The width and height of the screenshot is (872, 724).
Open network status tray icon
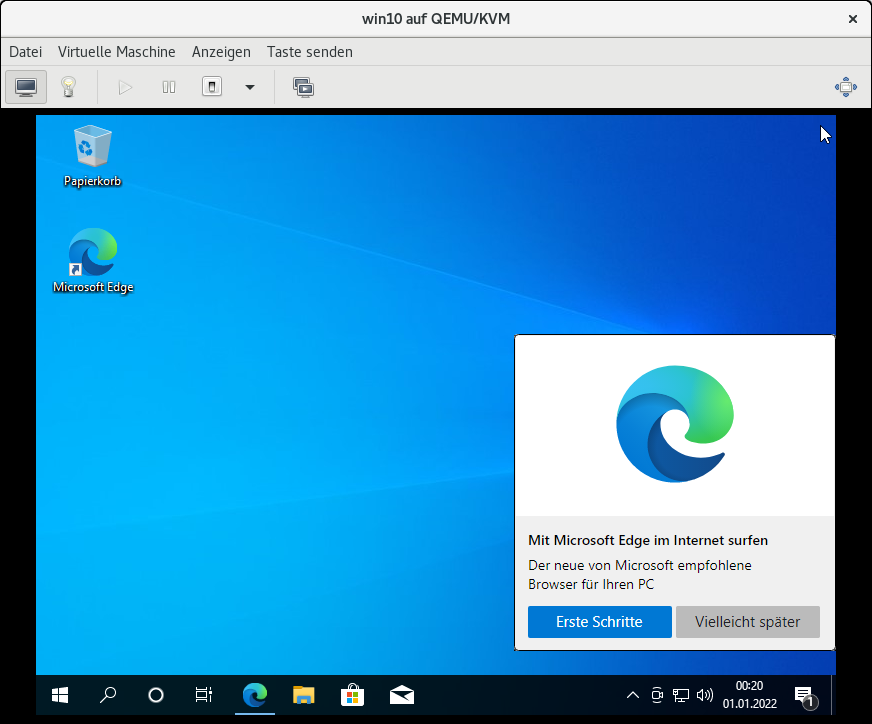point(681,695)
